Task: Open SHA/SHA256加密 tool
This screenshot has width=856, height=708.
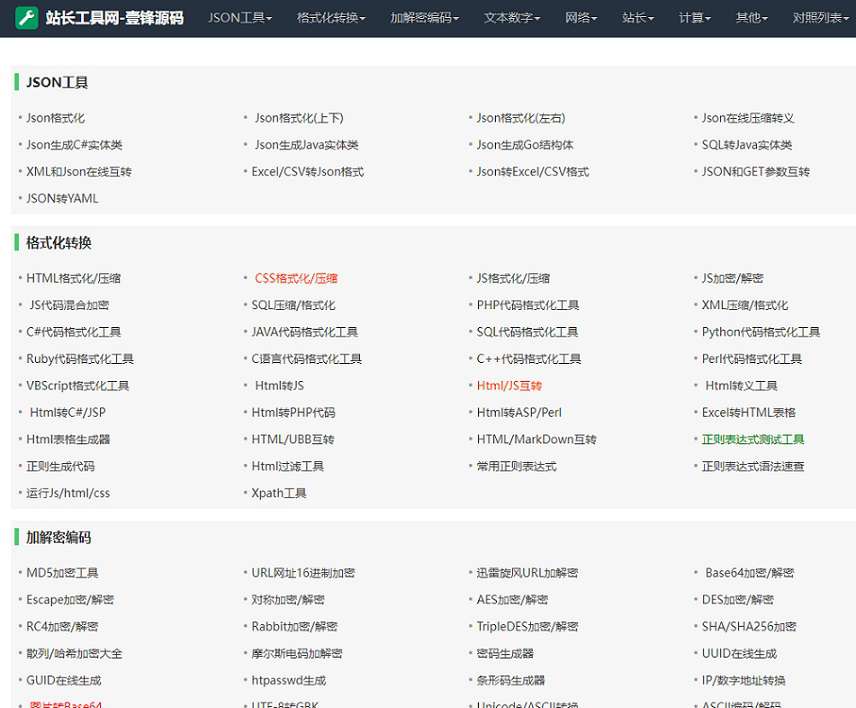Action: click(x=749, y=625)
